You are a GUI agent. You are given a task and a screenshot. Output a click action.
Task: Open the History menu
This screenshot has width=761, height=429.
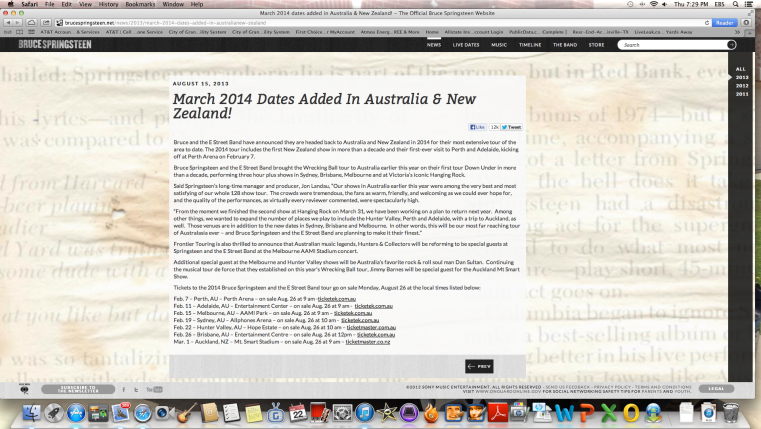click(x=108, y=4)
